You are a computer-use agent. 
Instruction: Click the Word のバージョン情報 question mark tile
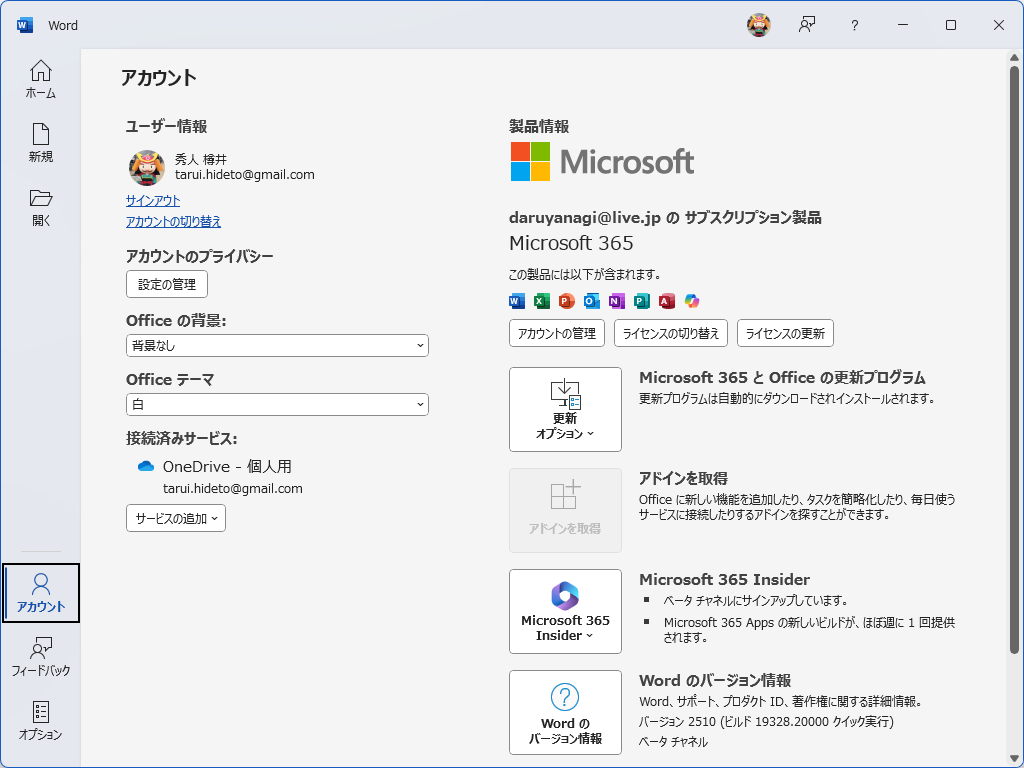pyautogui.click(x=565, y=712)
